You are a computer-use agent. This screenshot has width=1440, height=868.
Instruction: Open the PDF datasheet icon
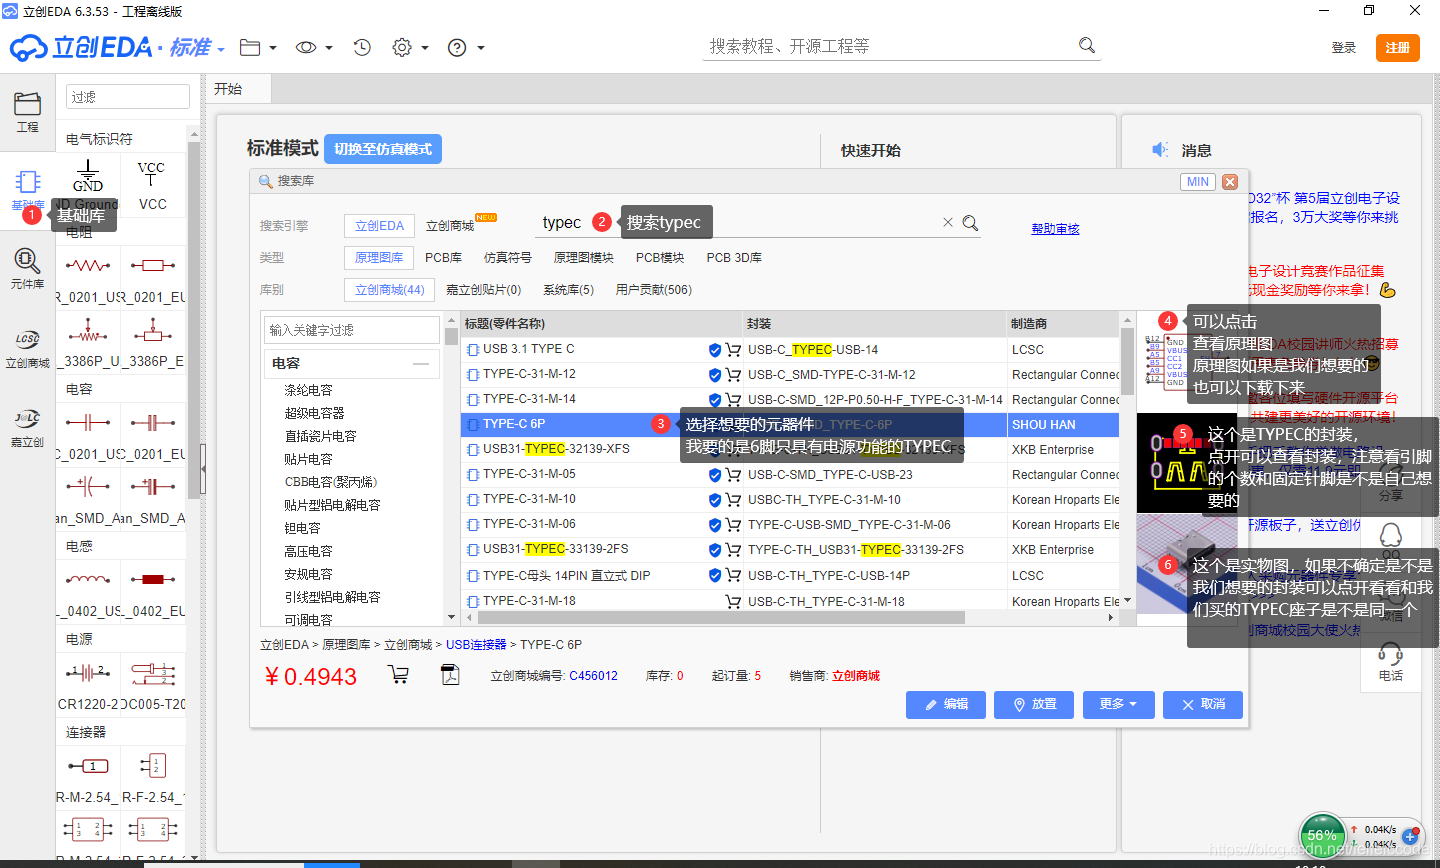(x=450, y=675)
